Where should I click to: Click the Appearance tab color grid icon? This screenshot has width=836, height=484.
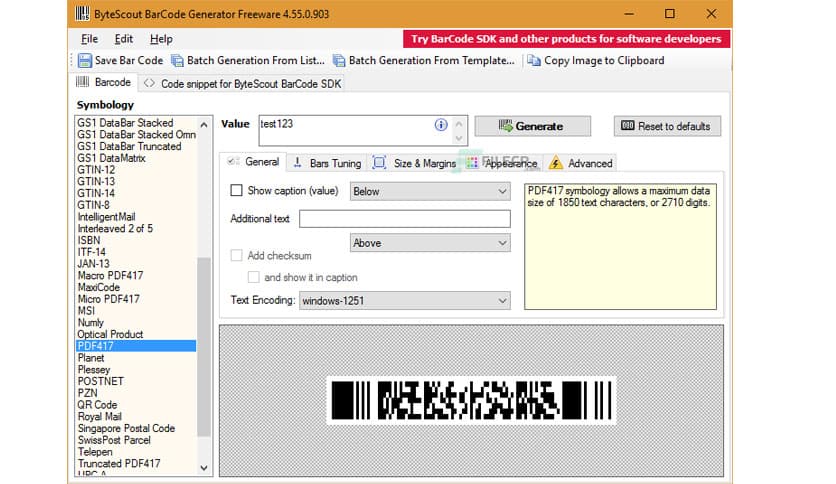472,163
